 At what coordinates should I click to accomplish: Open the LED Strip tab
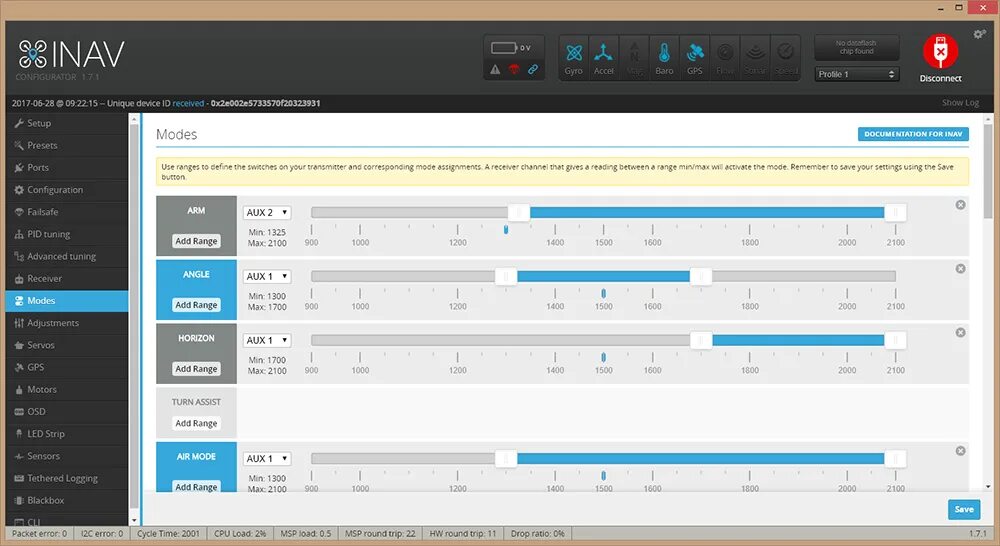click(x=67, y=434)
